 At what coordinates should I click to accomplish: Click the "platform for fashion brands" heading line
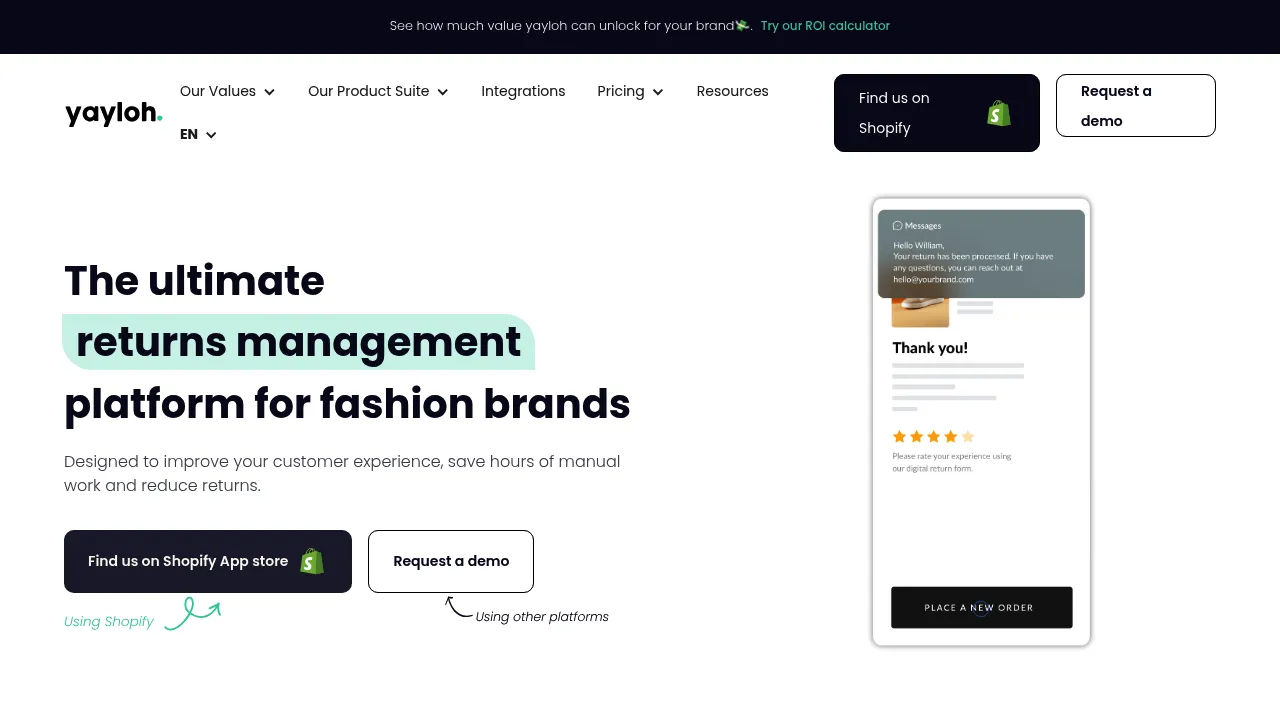point(347,404)
